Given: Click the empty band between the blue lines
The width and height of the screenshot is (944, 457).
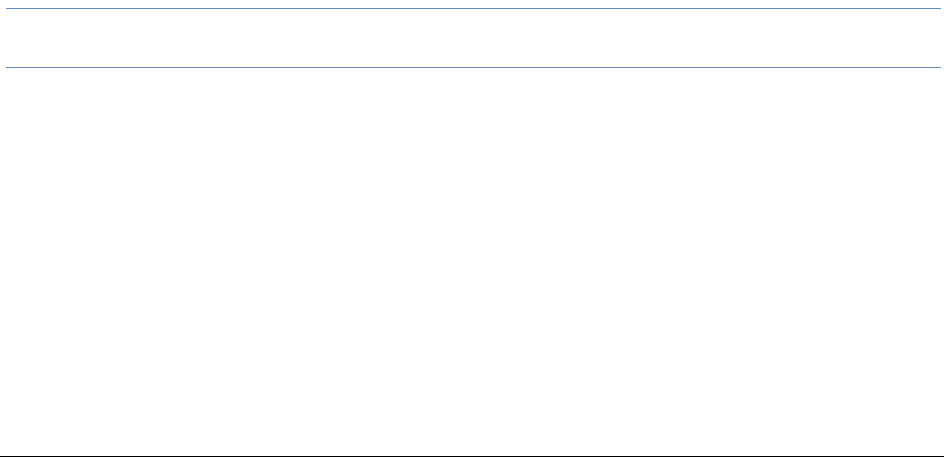Looking at the screenshot, I should coord(472,39).
